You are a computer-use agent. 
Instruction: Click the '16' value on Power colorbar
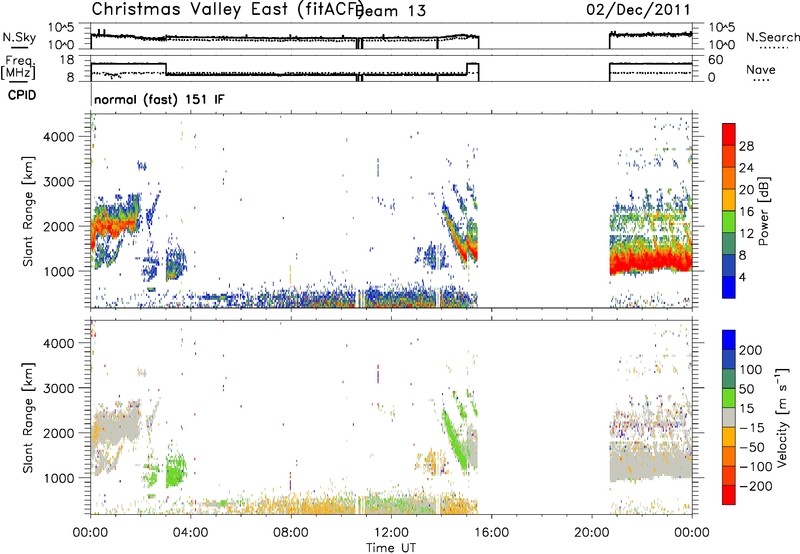746,211
